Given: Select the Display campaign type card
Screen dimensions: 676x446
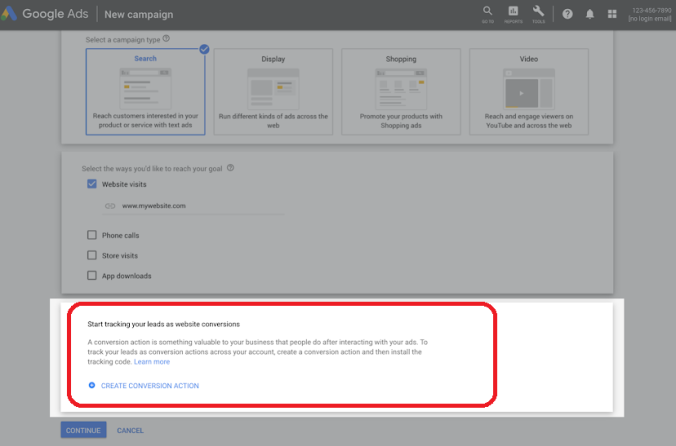Looking at the screenshot, I should click(273, 91).
